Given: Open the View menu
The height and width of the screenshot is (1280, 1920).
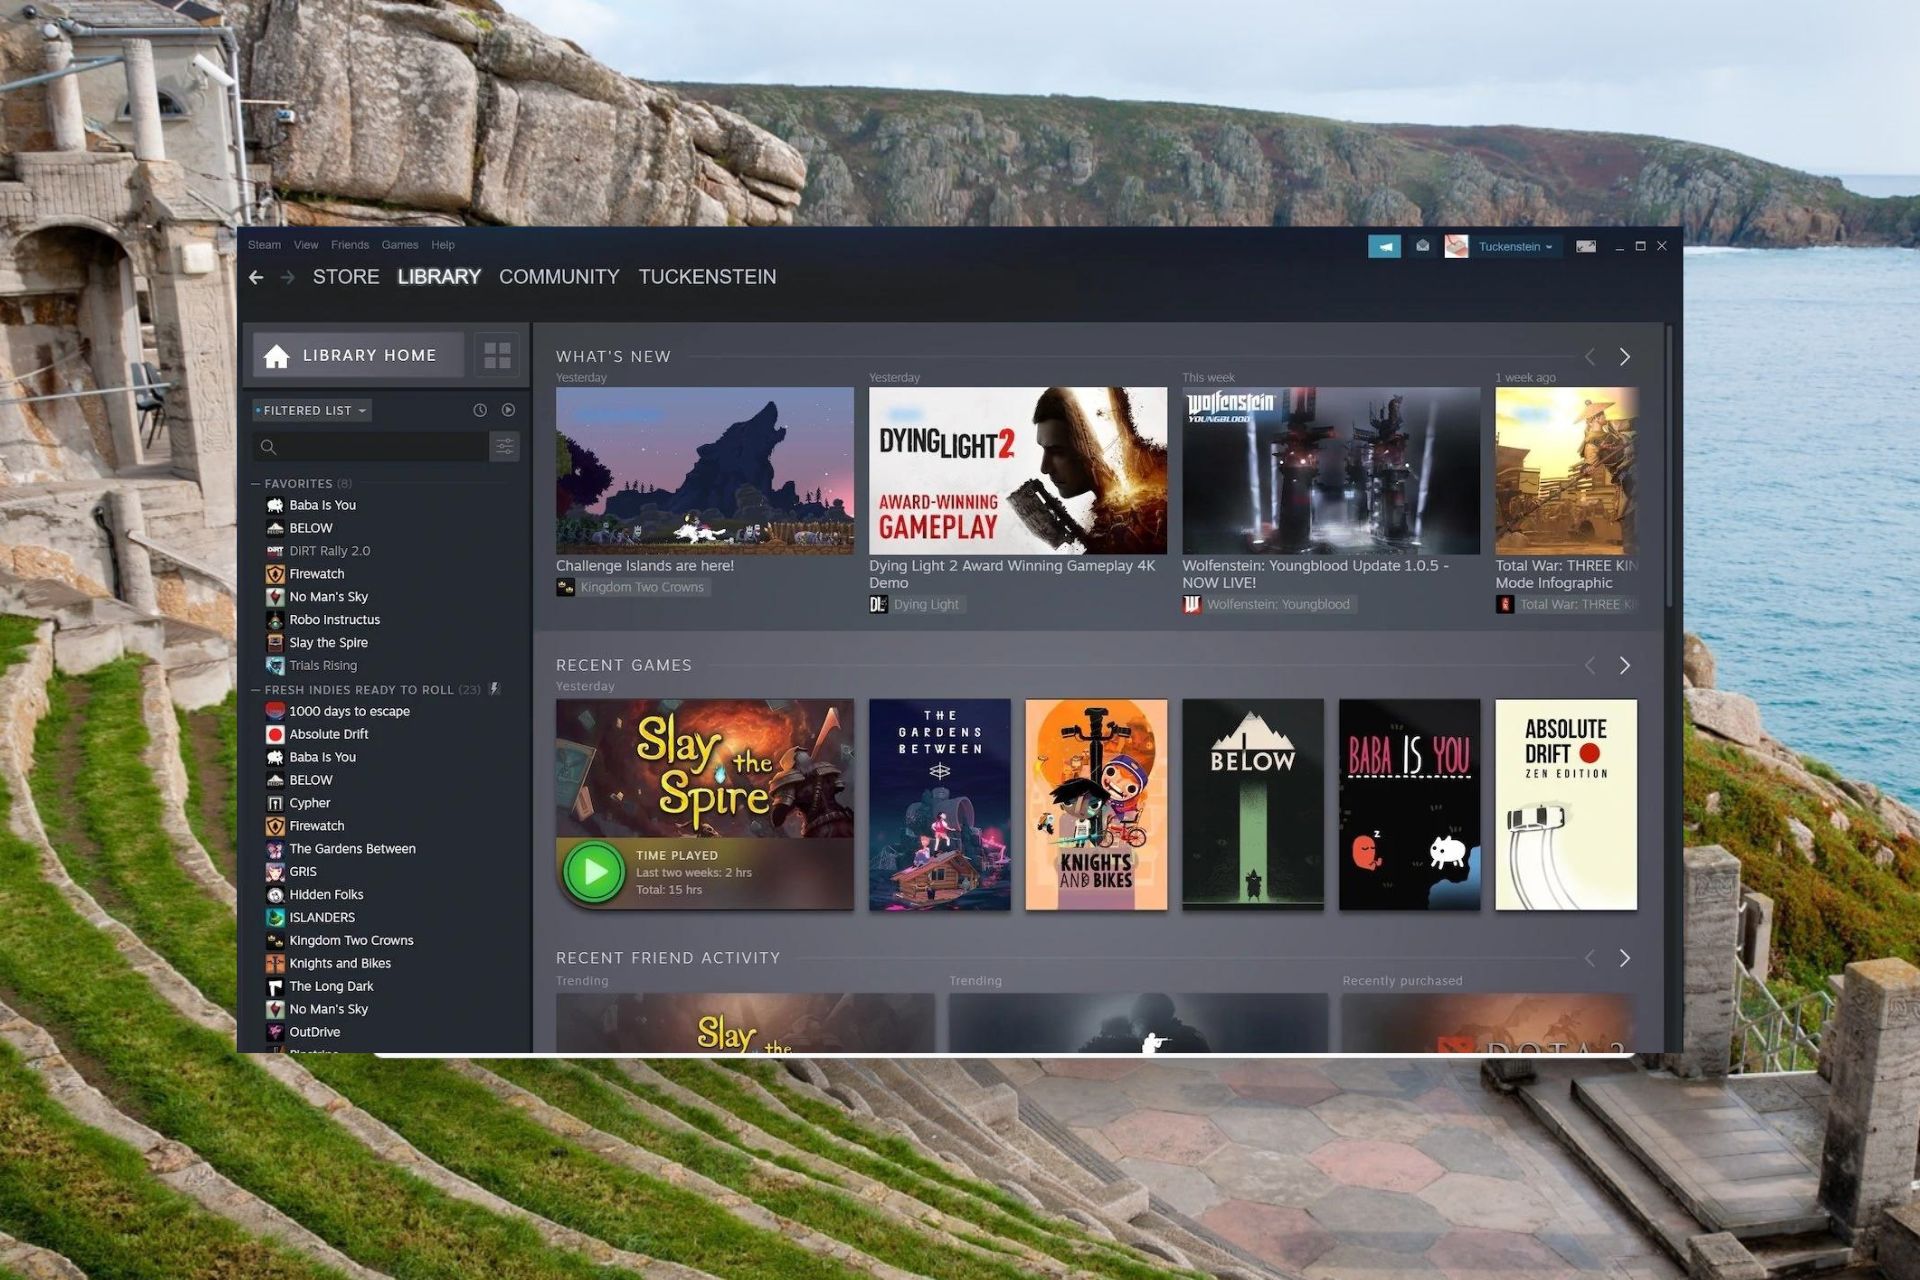Looking at the screenshot, I should click(x=306, y=245).
